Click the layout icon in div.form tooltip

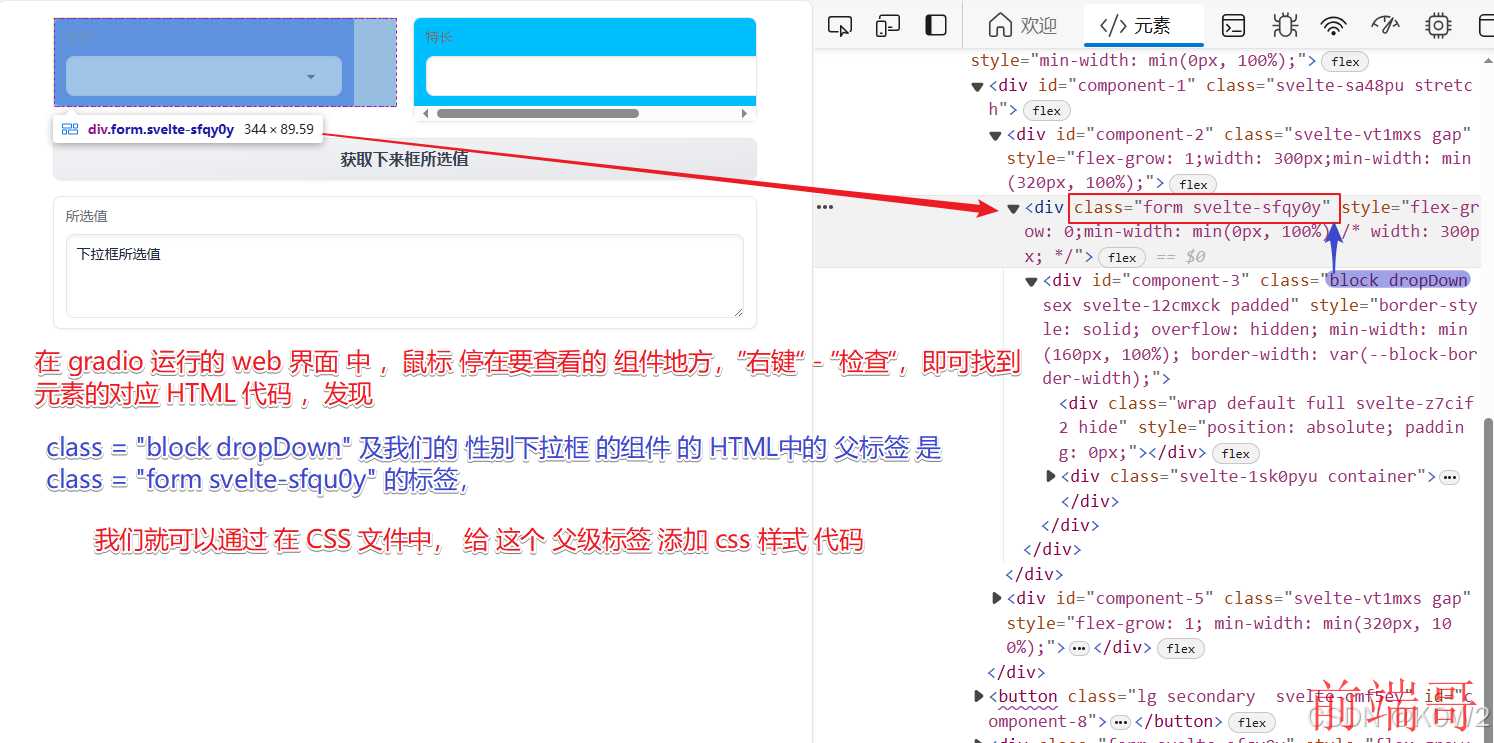[70, 129]
